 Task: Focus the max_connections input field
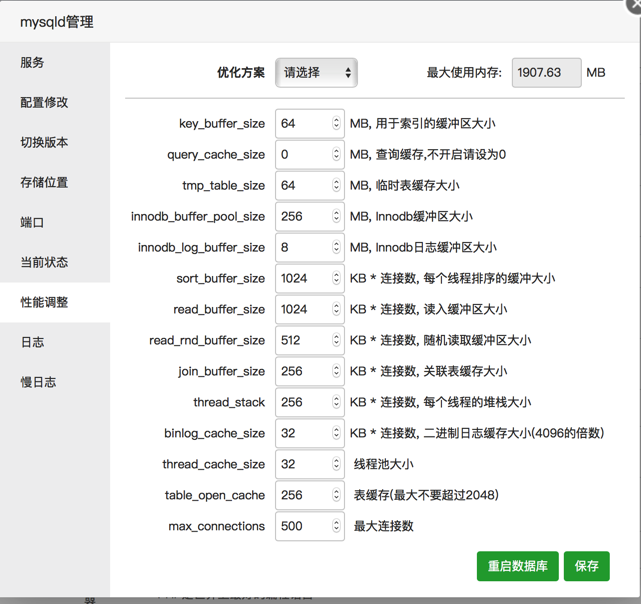point(310,526)
